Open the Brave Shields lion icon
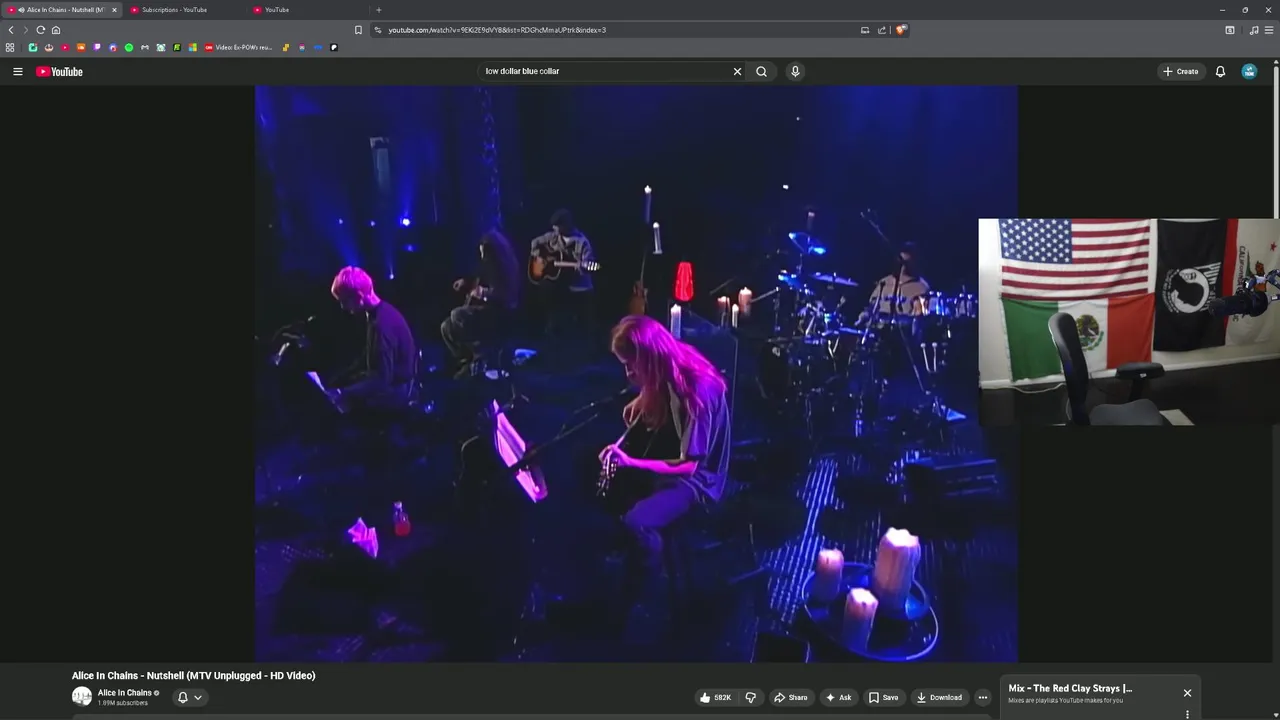The width and height of the screenshot is (1280, 720). coord(900,30)
